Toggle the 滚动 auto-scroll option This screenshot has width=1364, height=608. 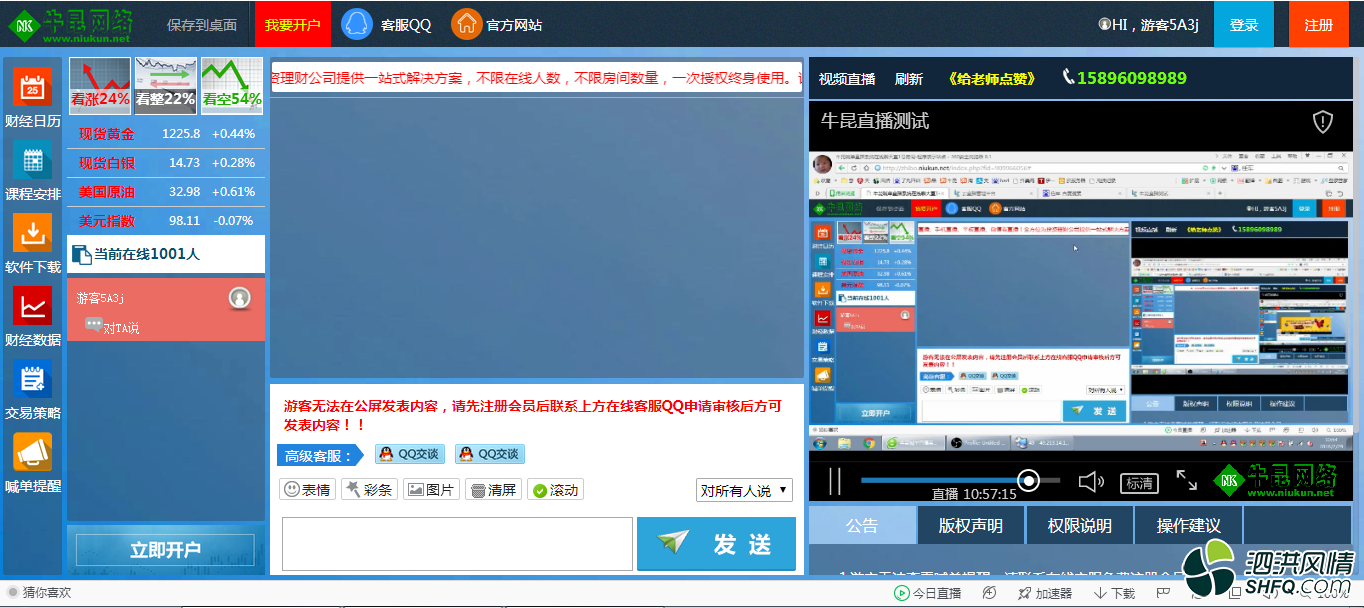point(554,489)
